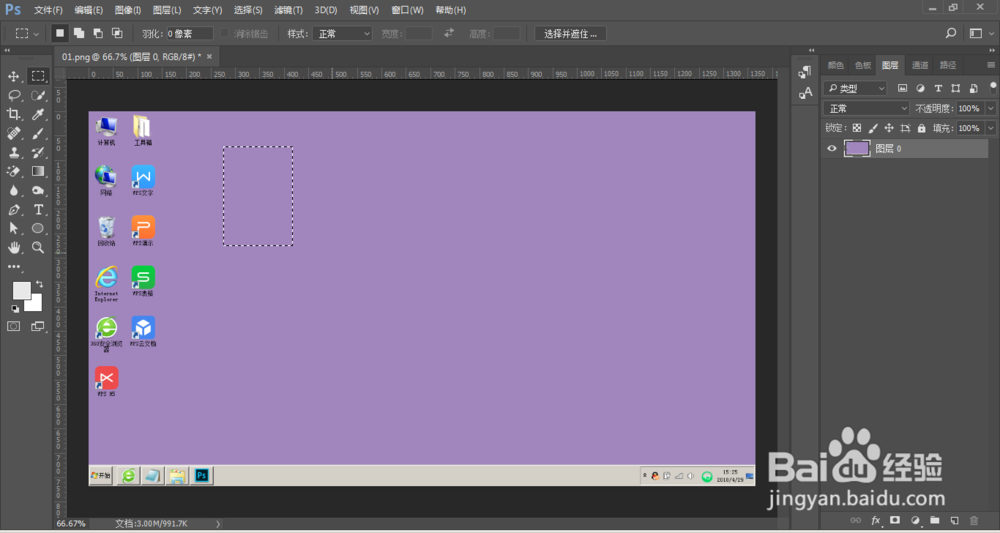Viewport: 1000px width, 533px height.
Task: Select the Sponge tool
Action: click(38, 191)
